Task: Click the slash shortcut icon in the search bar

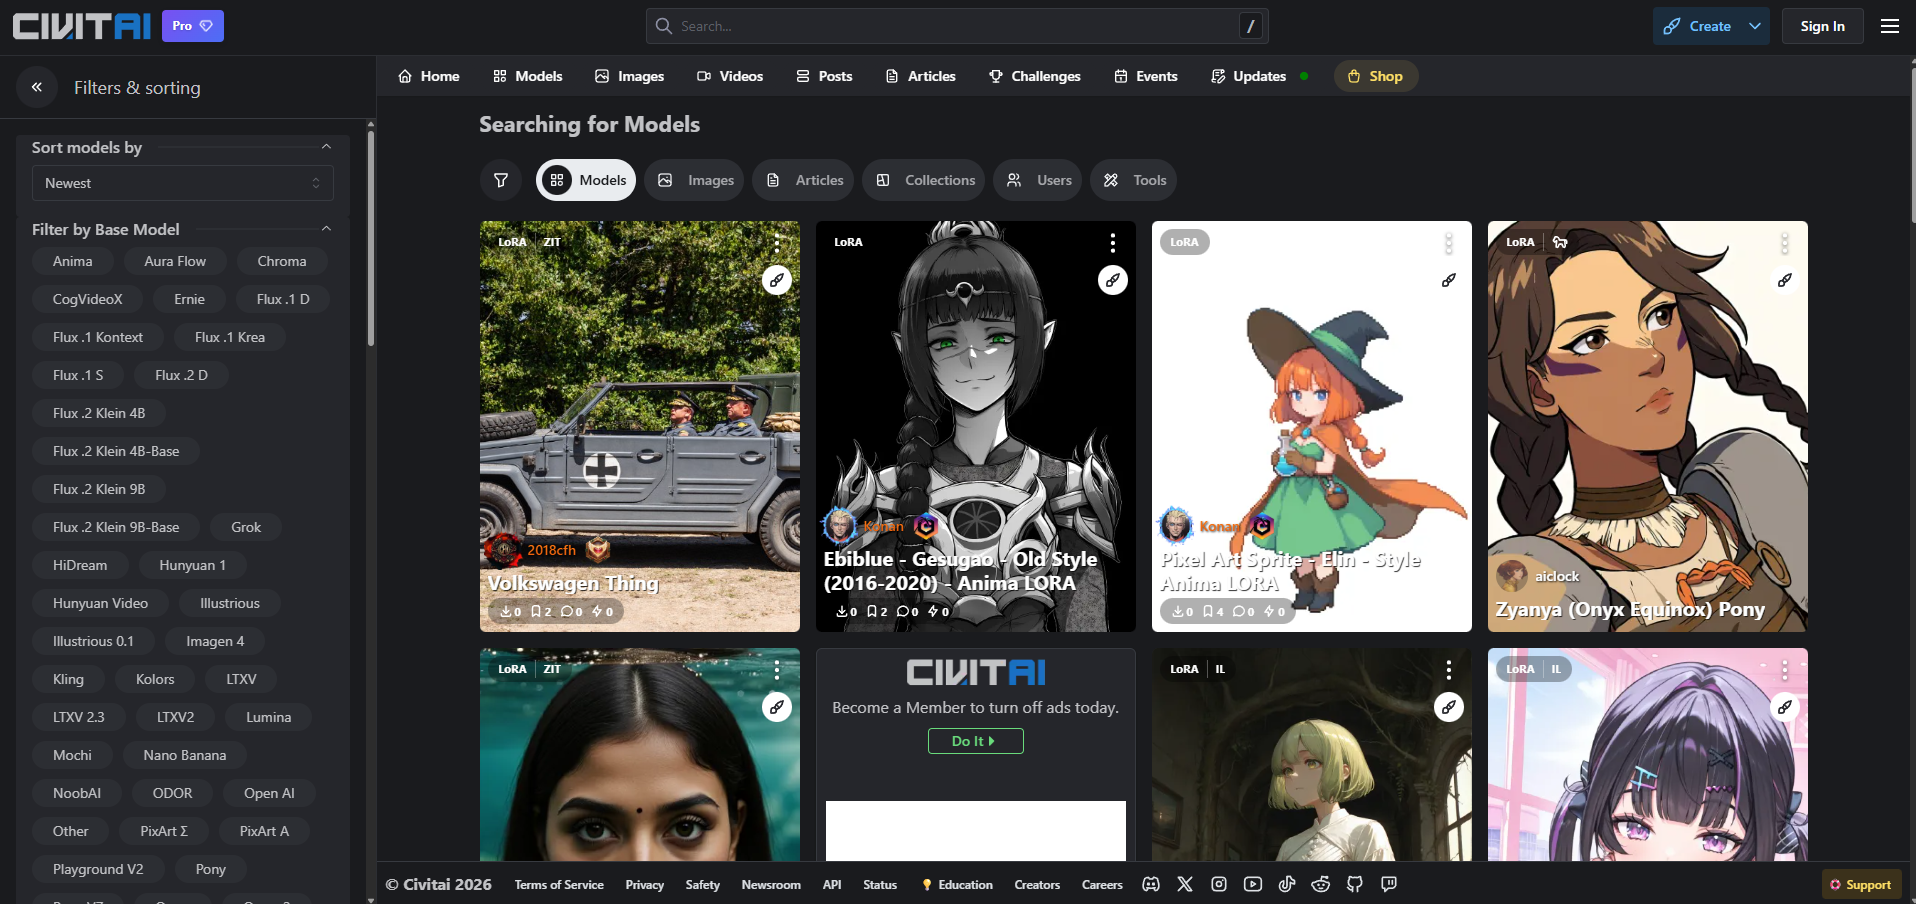Action: 1250,26
